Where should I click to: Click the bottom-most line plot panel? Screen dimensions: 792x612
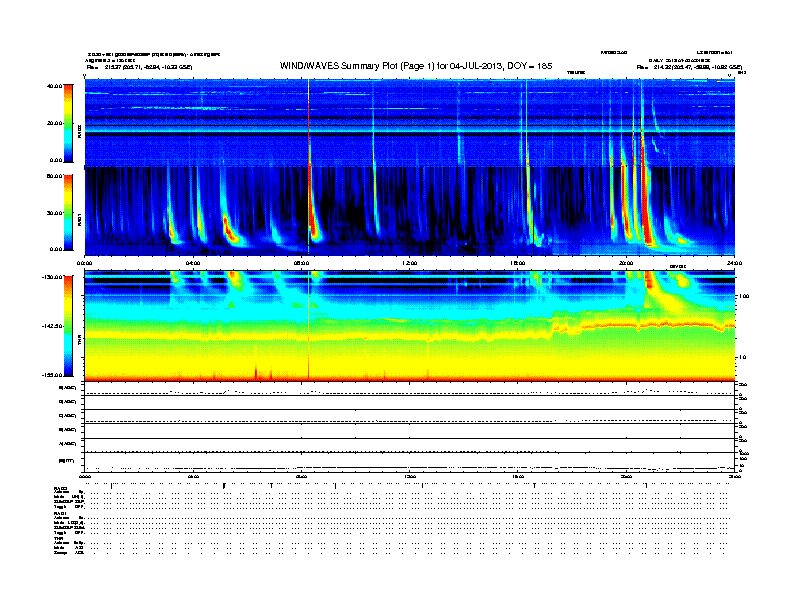point(410,463)
